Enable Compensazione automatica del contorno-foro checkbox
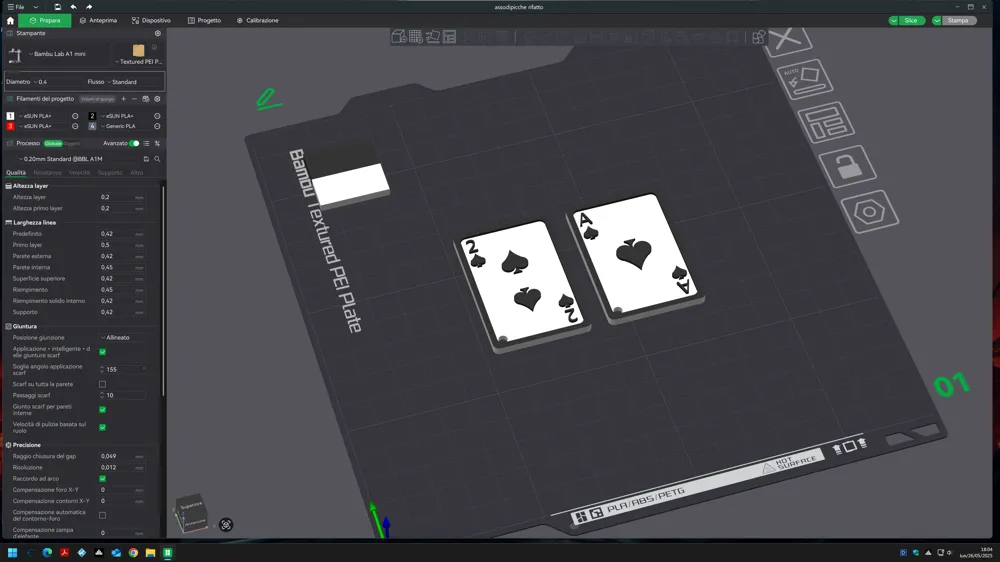 click(x=102, y=515)
